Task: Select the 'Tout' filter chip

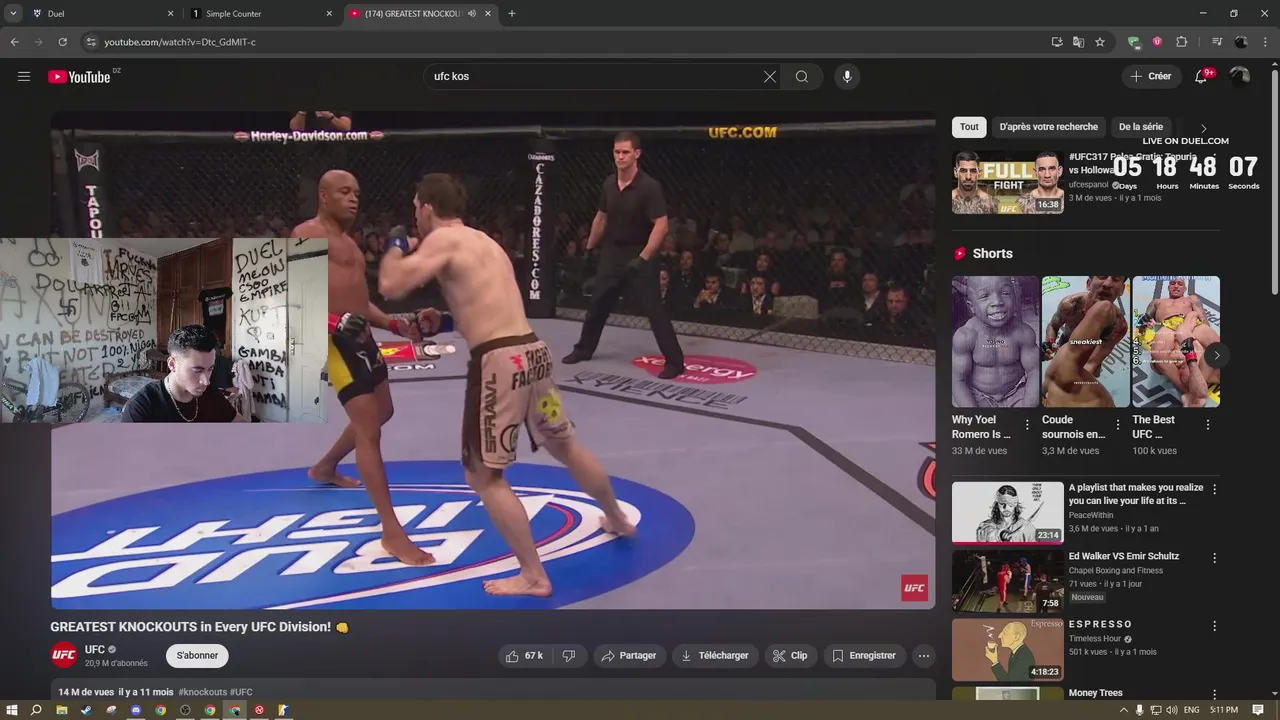Action: [x=969, y=127]
